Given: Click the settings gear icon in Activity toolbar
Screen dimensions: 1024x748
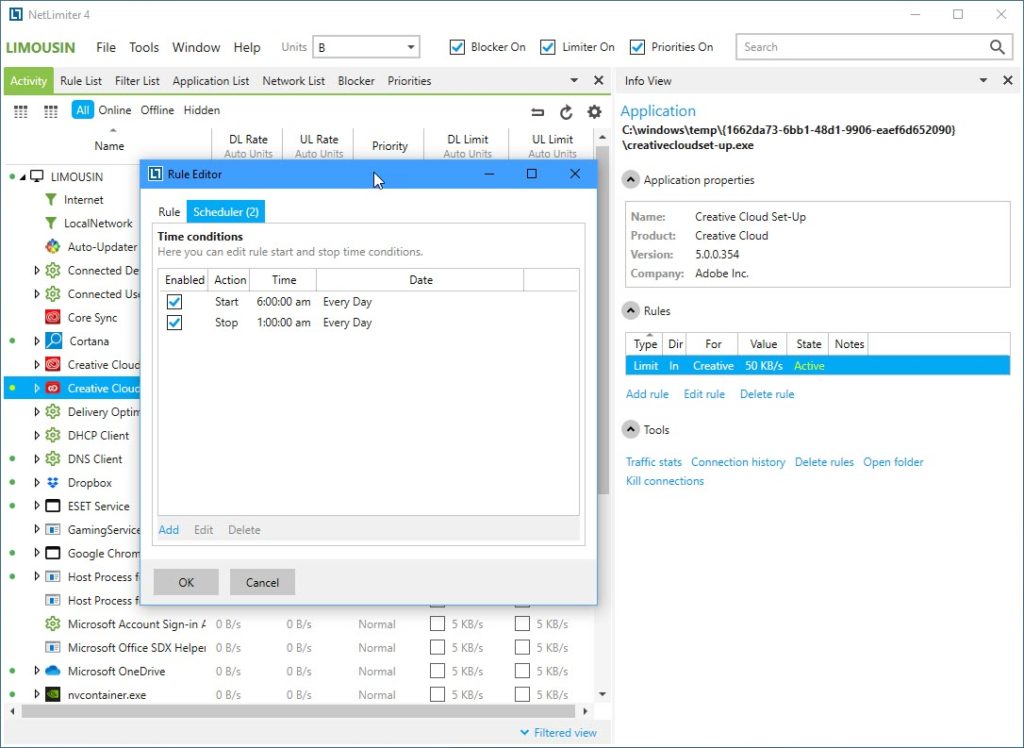Looking at the screenshot, I should click(x=594, y=112).
